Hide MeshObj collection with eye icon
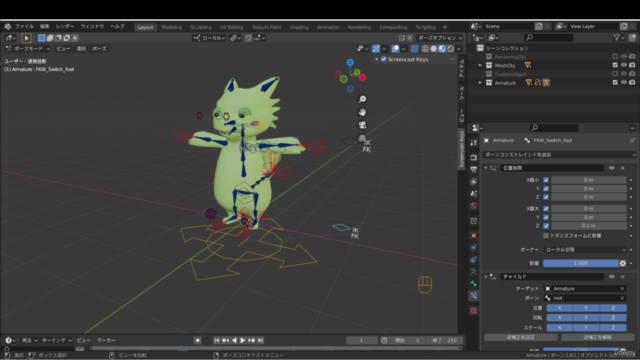The height and width of the screenshot is (360, 640). (624, 65)
